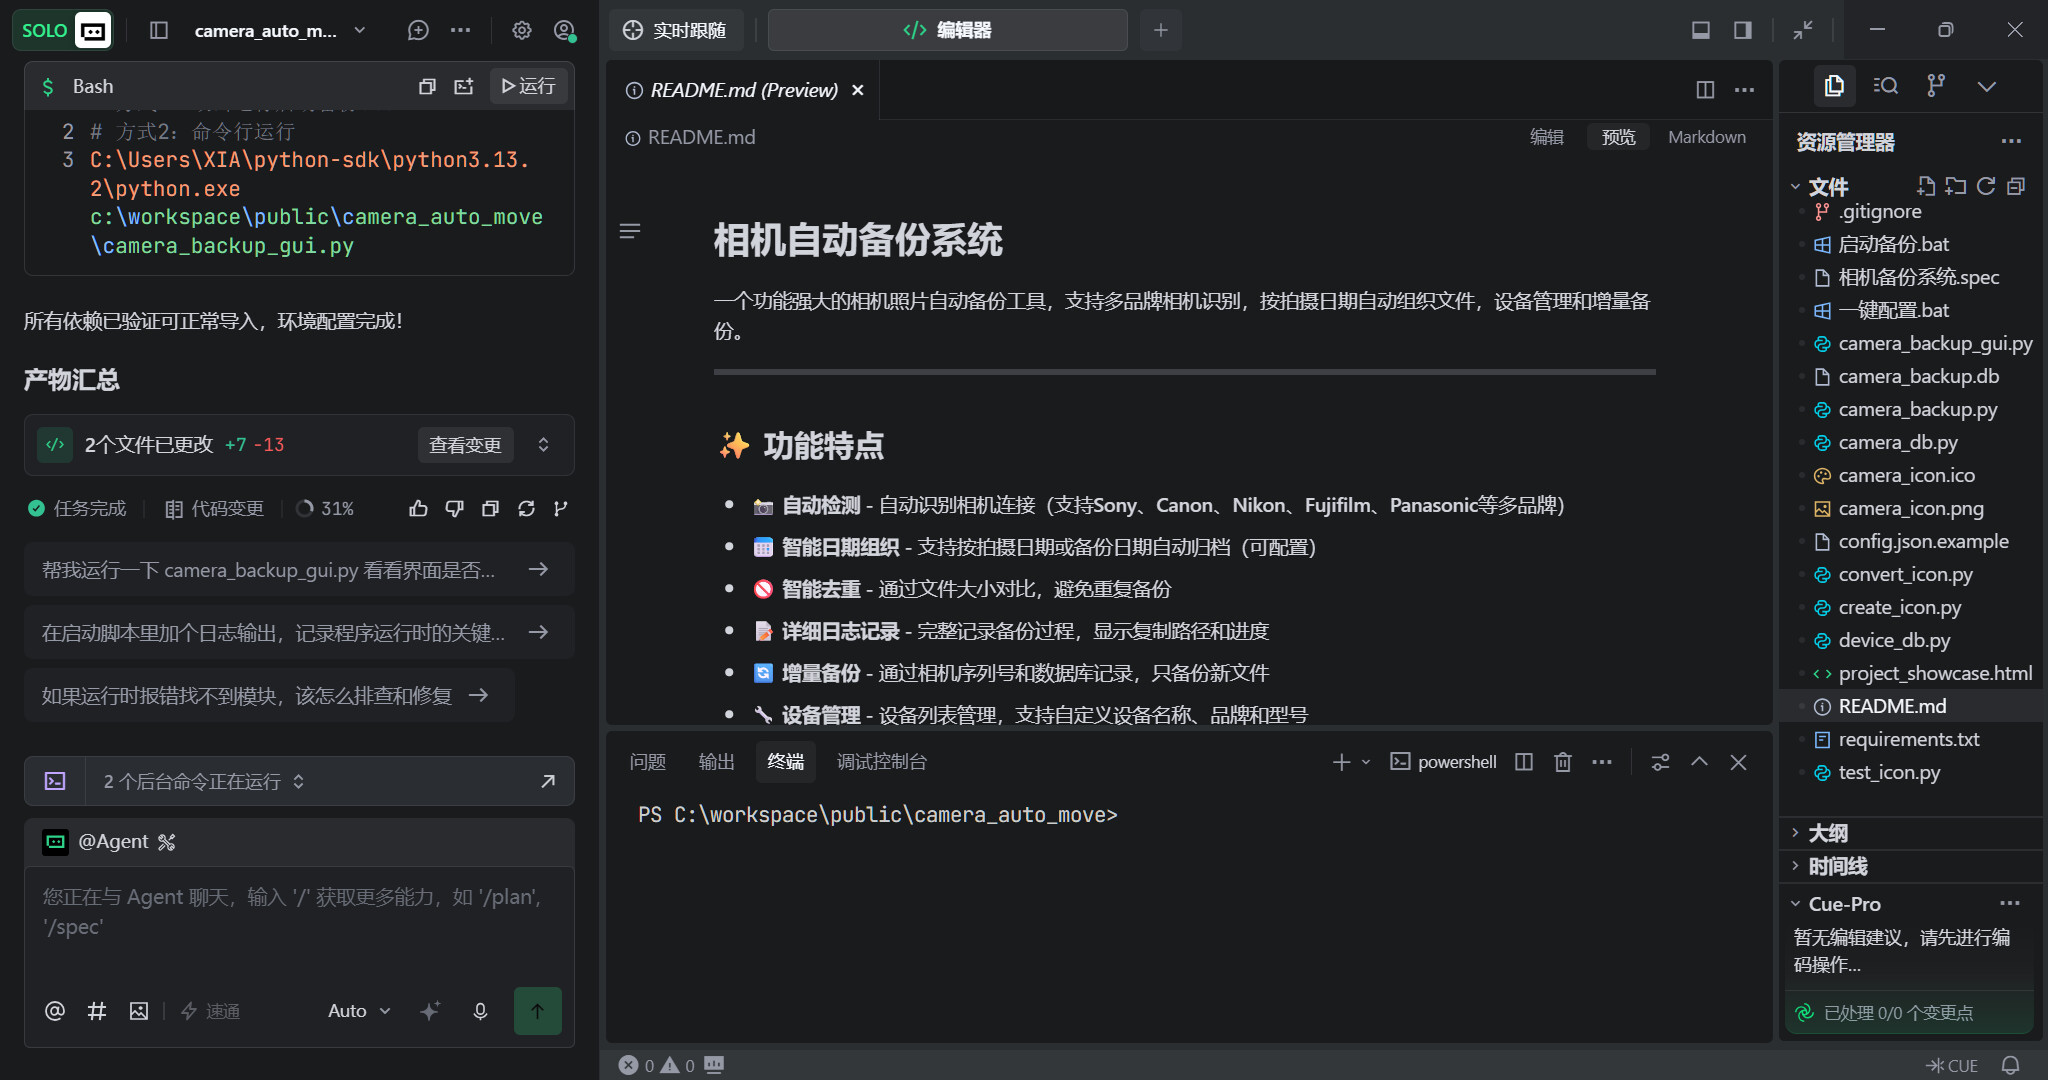Expand the 2个文件已更改 summary
2048x1080 pixels.
pyautogui.click(x=543, y=445)
